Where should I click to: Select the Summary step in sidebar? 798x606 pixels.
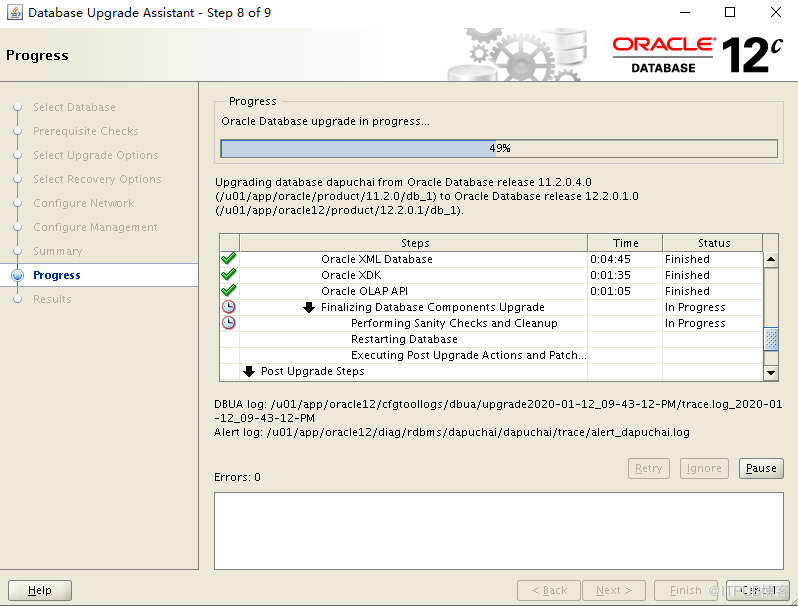[58, 251]
